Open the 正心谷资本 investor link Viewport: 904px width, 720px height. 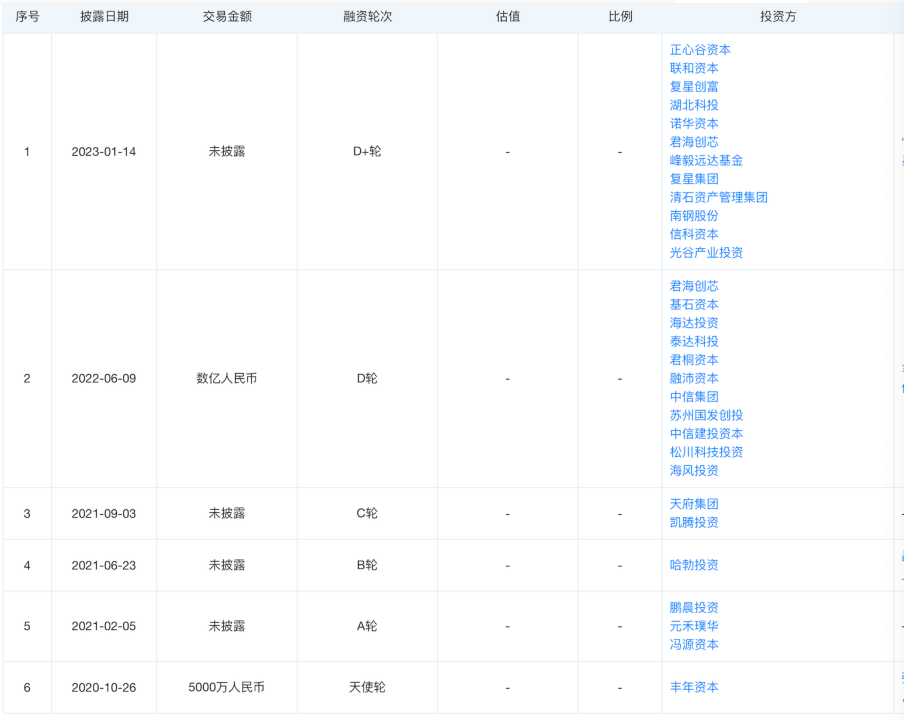pos(700,50)
